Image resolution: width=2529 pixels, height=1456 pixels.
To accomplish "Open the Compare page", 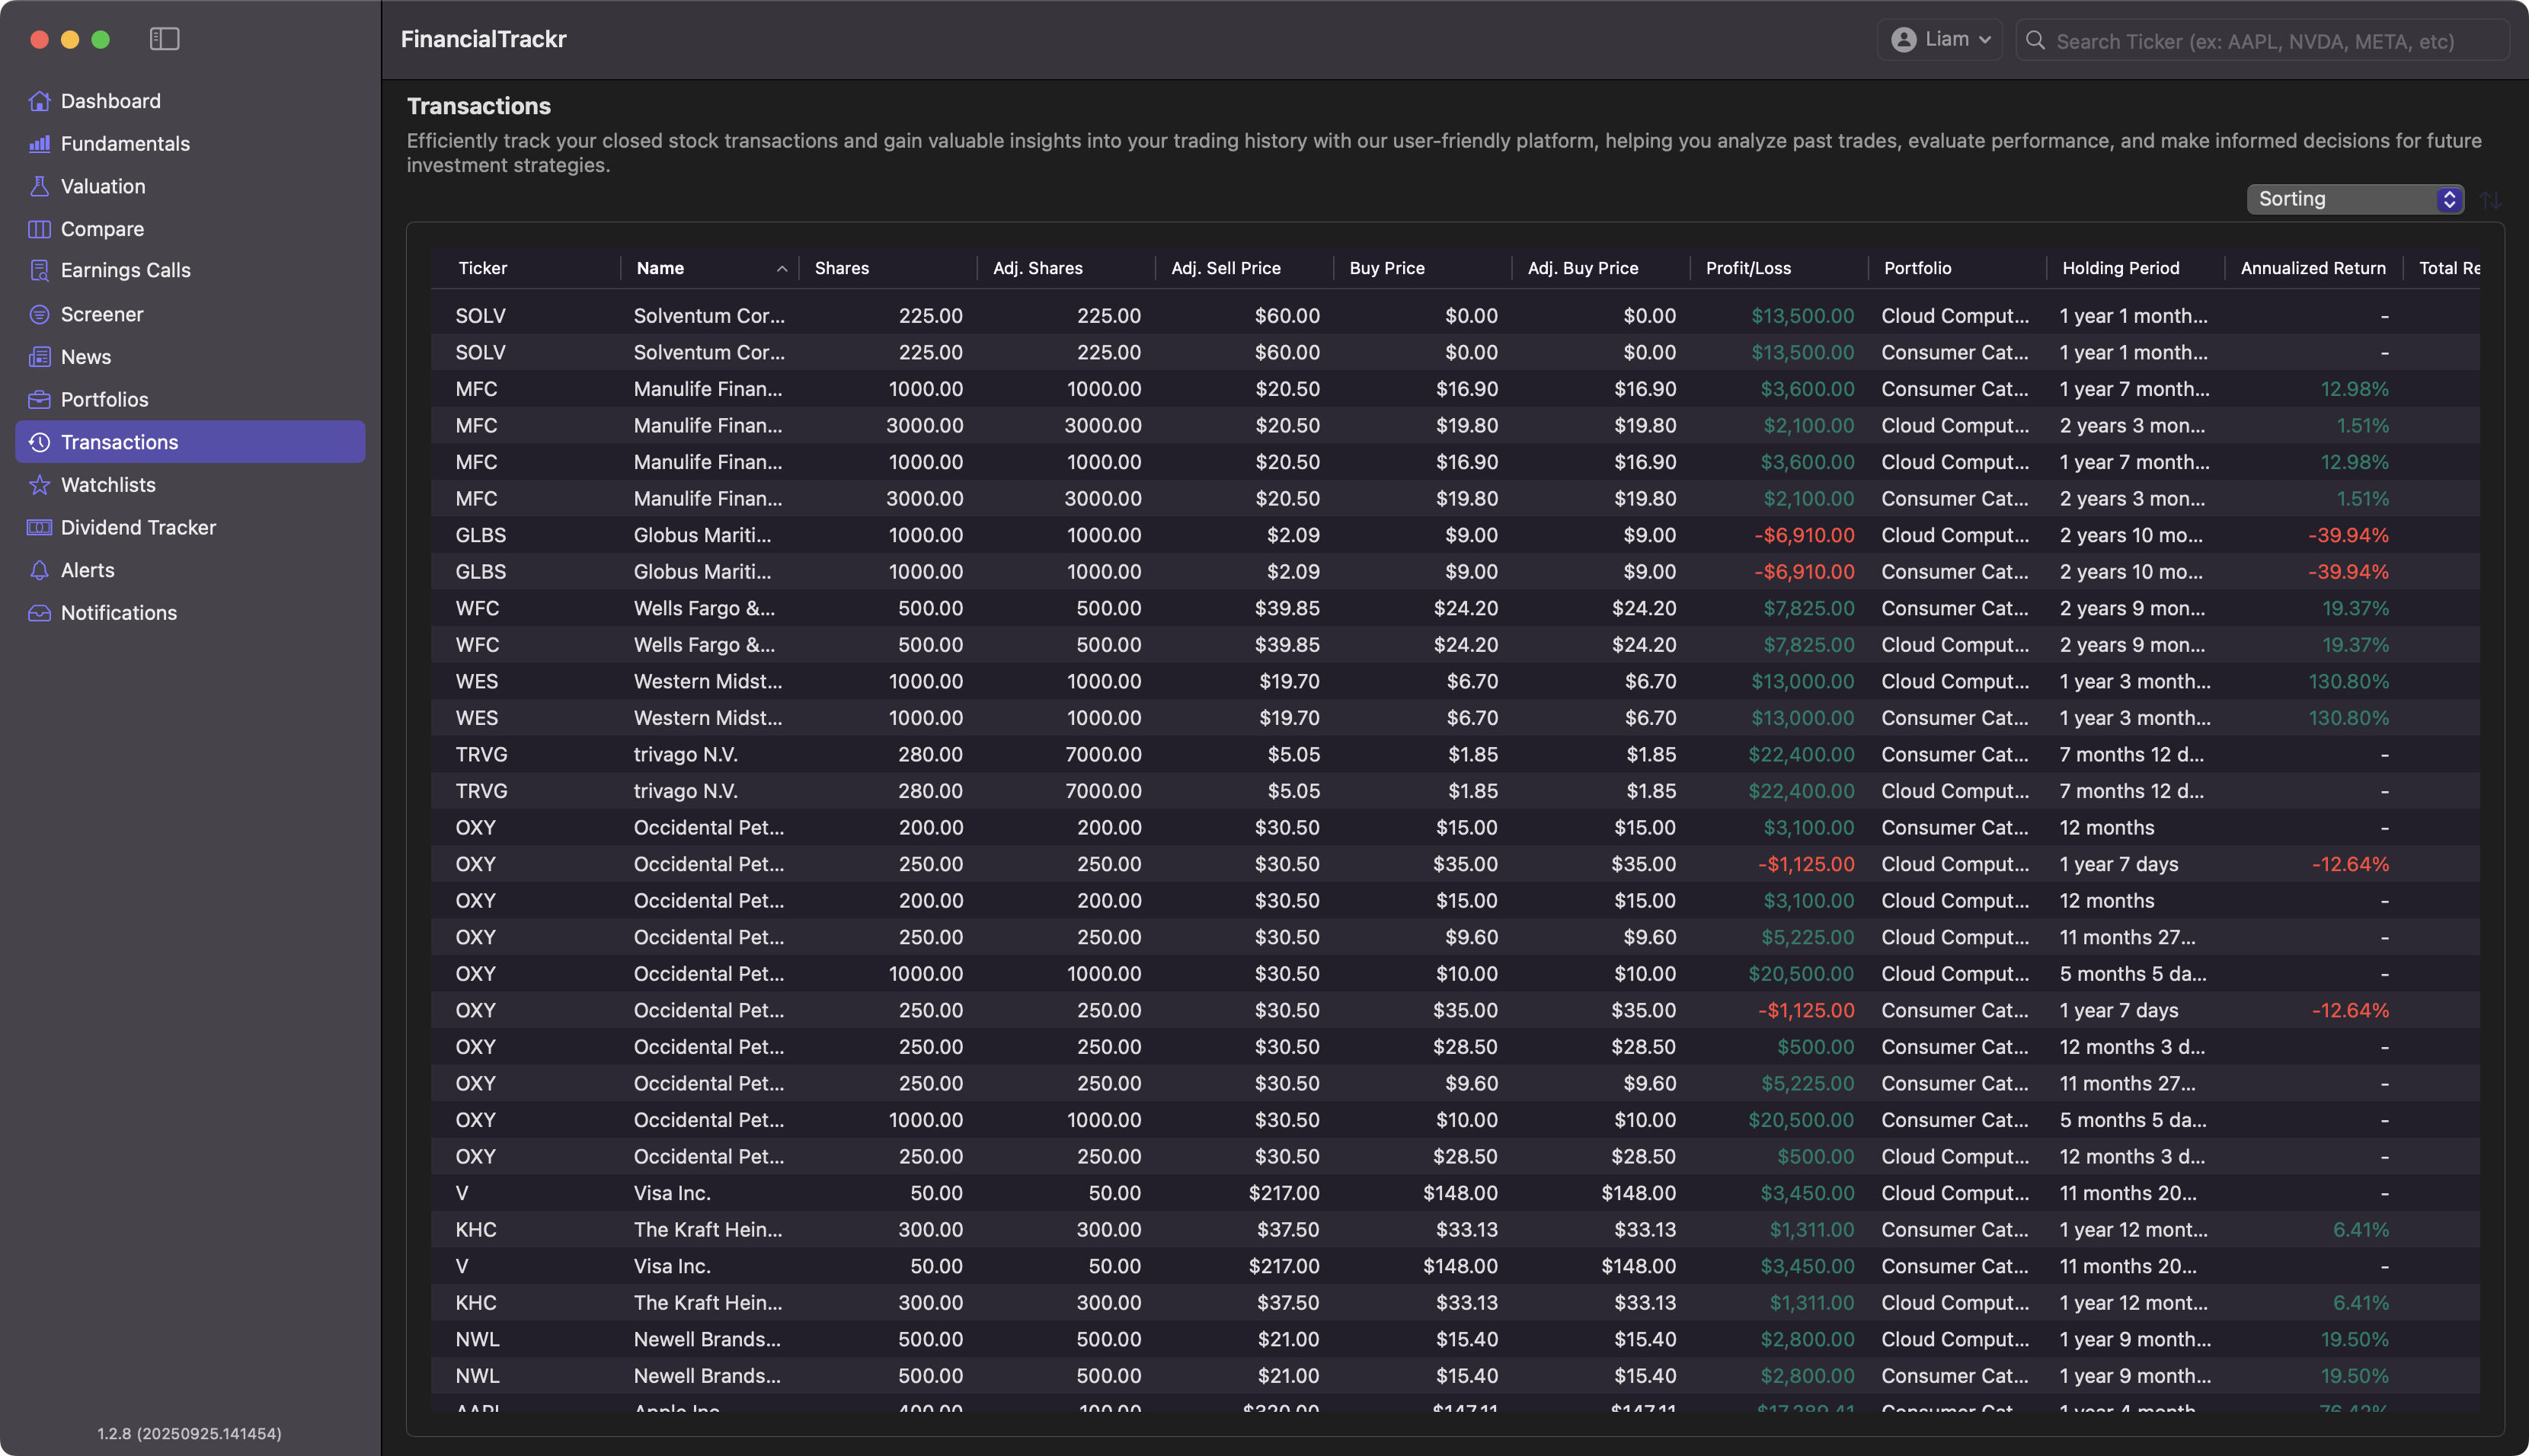I will click(102, 229).
